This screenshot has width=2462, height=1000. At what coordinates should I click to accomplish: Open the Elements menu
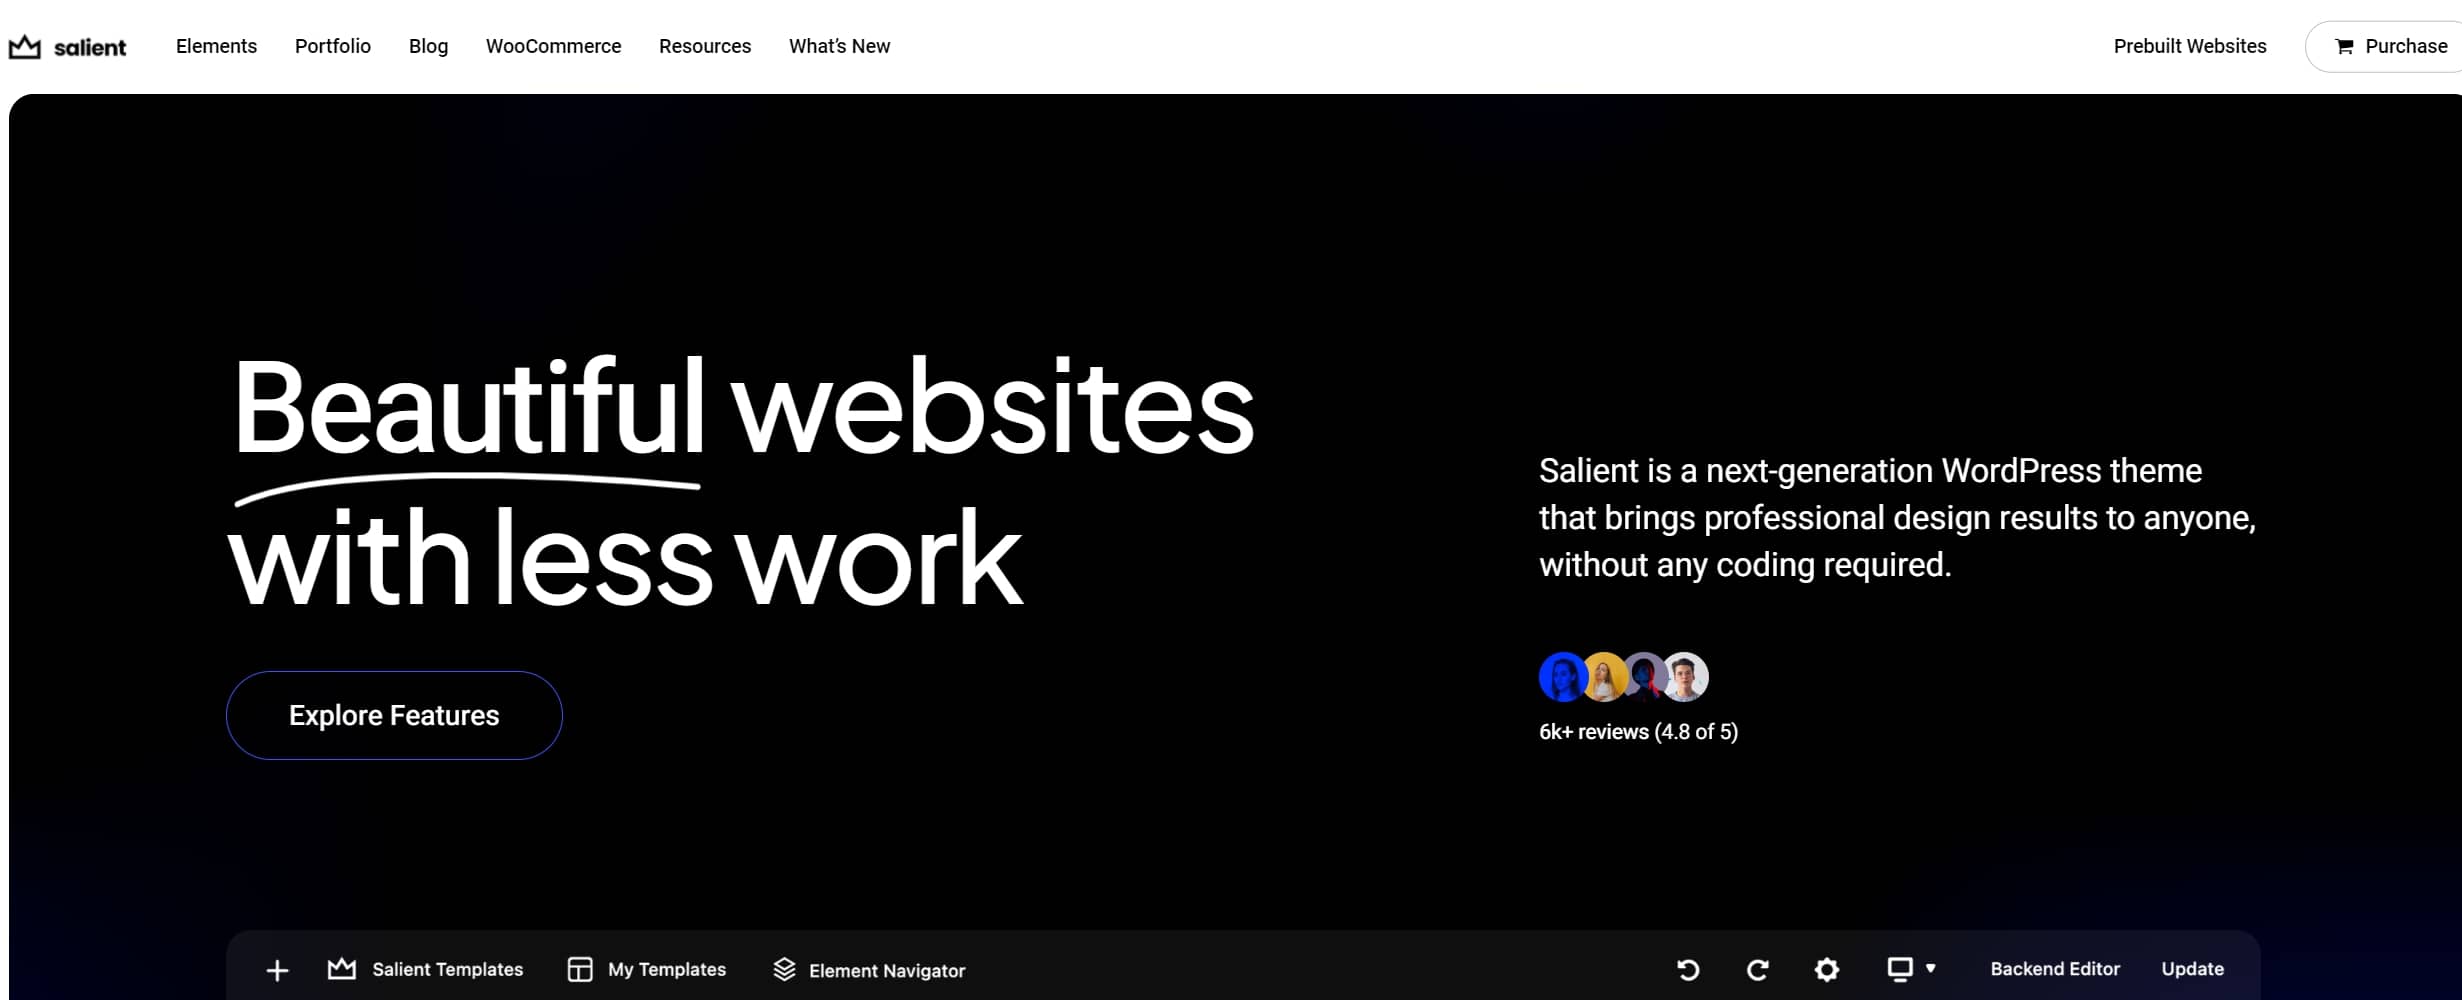coord(216,46)
